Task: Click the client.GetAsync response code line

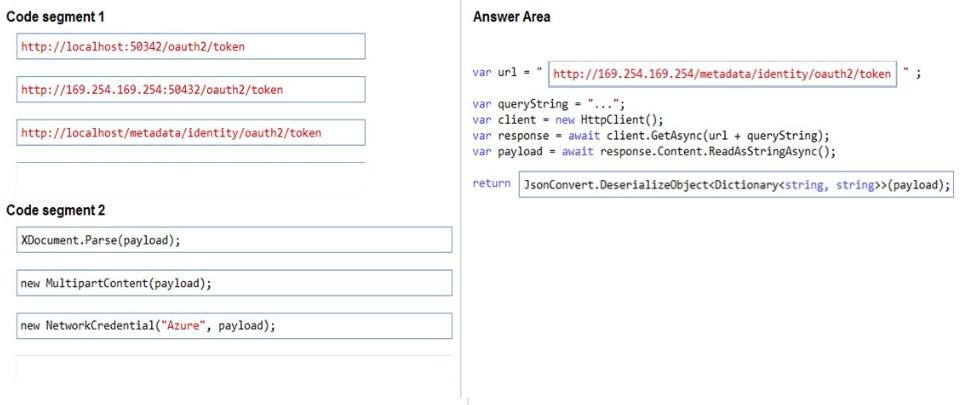Action: (x=651, y=135)
